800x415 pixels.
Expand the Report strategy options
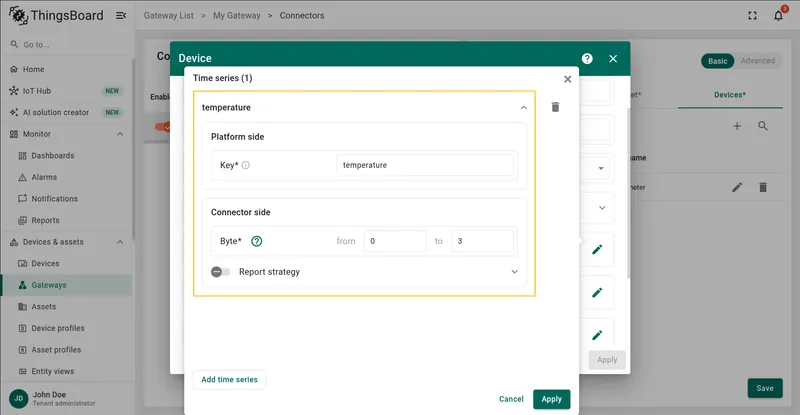(x=514, y=272)
